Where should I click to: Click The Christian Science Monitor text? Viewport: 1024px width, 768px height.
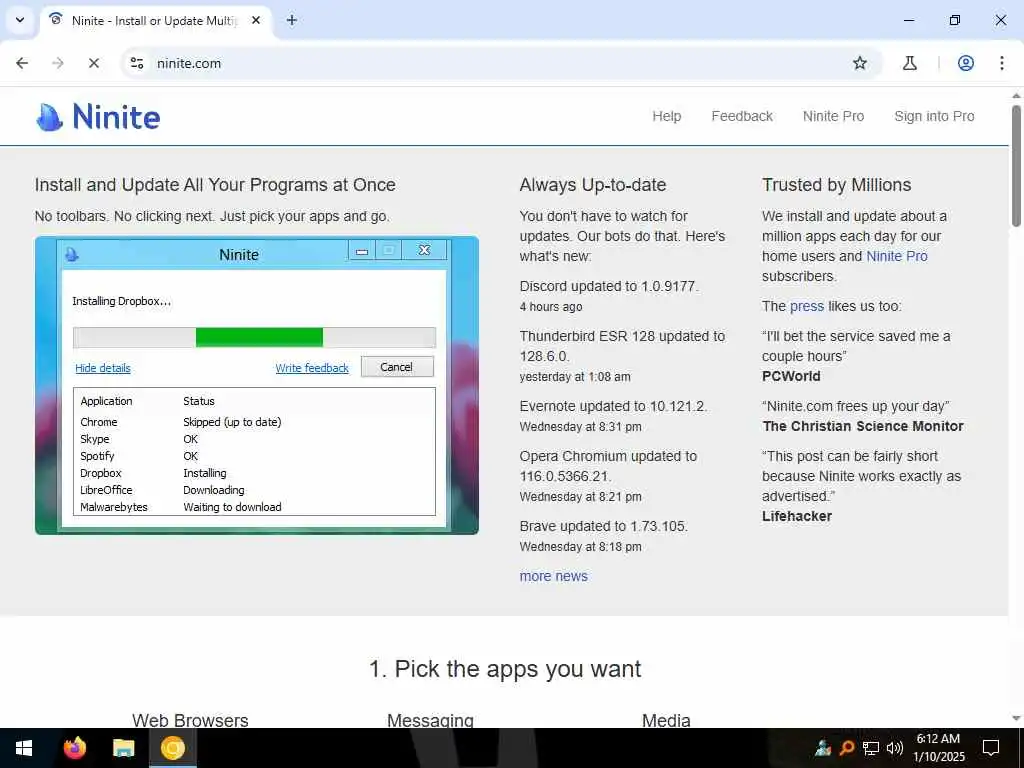[x=863, y=426]
